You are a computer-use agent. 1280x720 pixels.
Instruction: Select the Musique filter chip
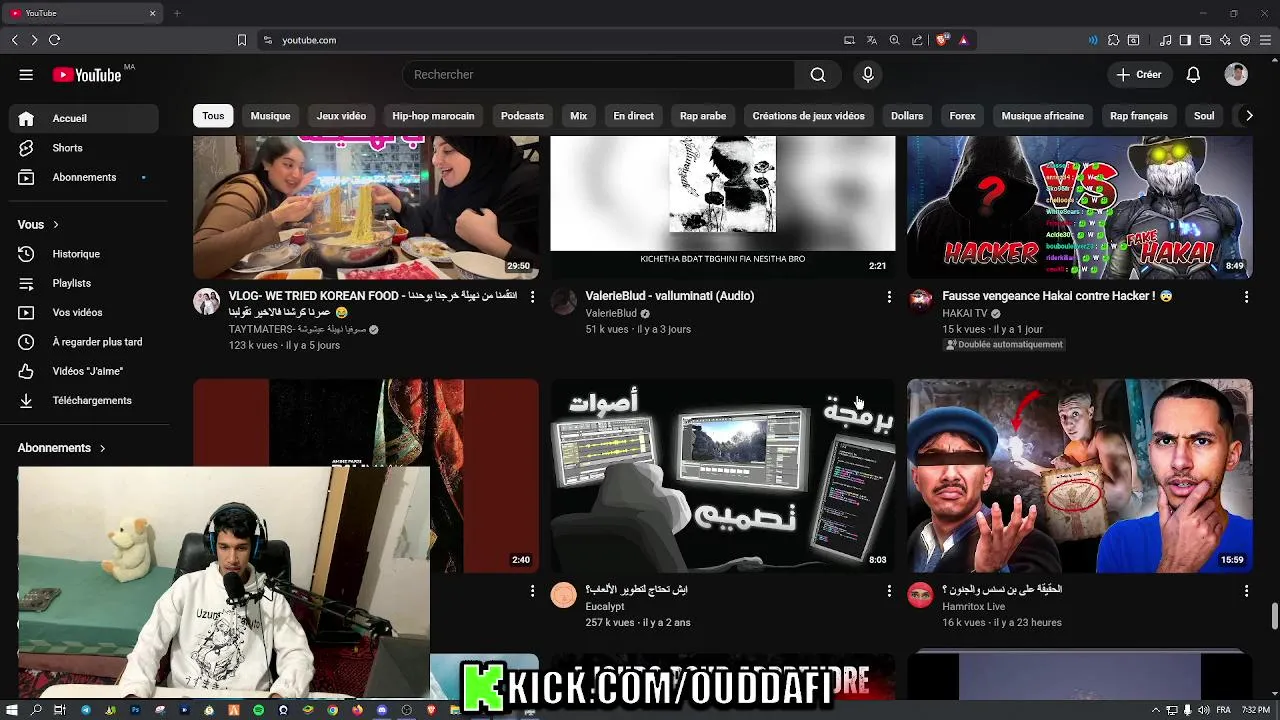tap(270, 116)
